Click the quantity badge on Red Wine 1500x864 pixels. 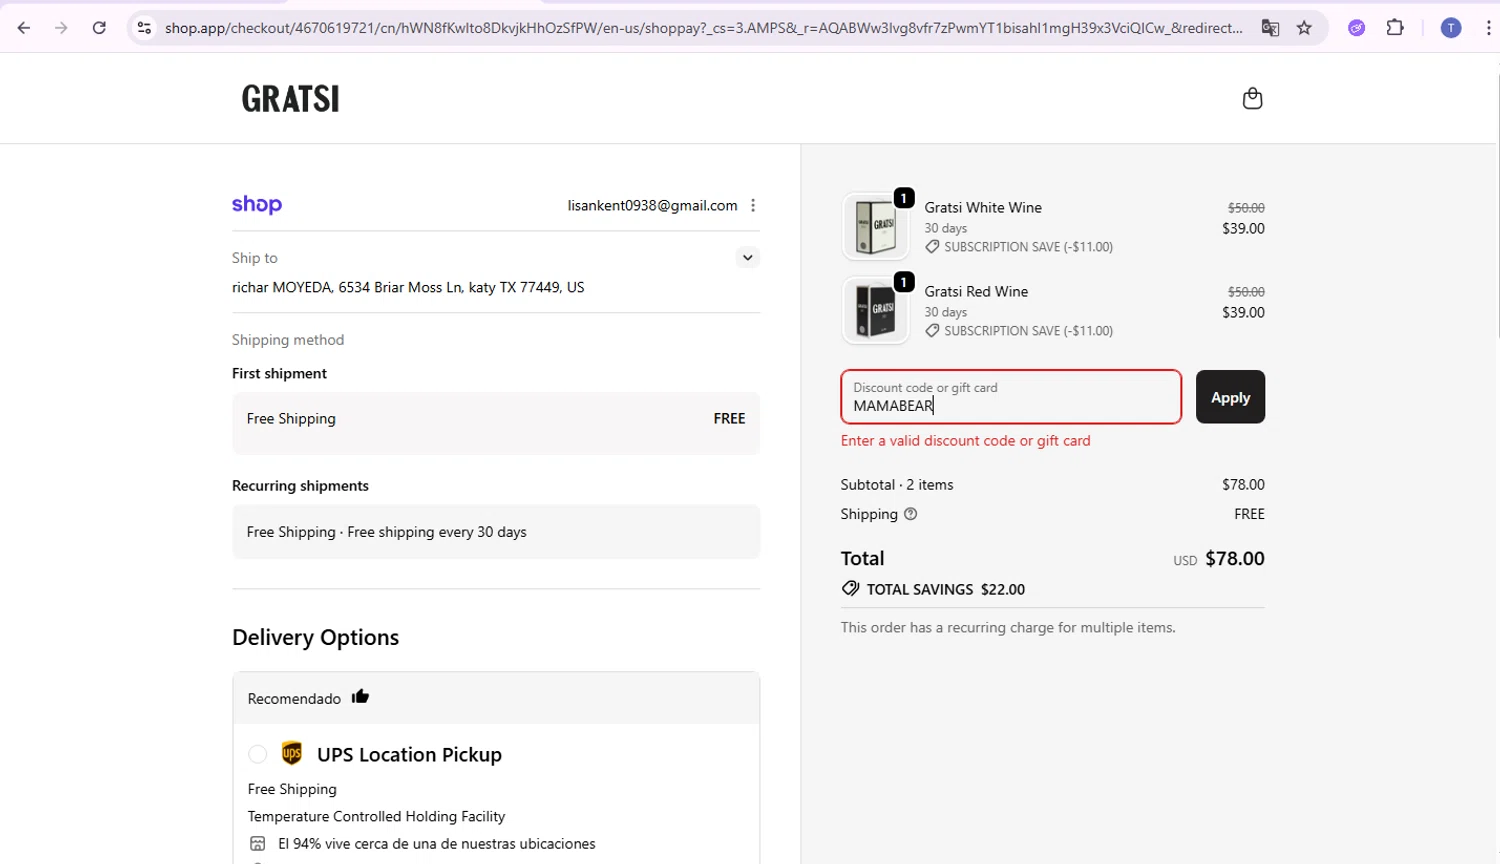click(903, 282)
